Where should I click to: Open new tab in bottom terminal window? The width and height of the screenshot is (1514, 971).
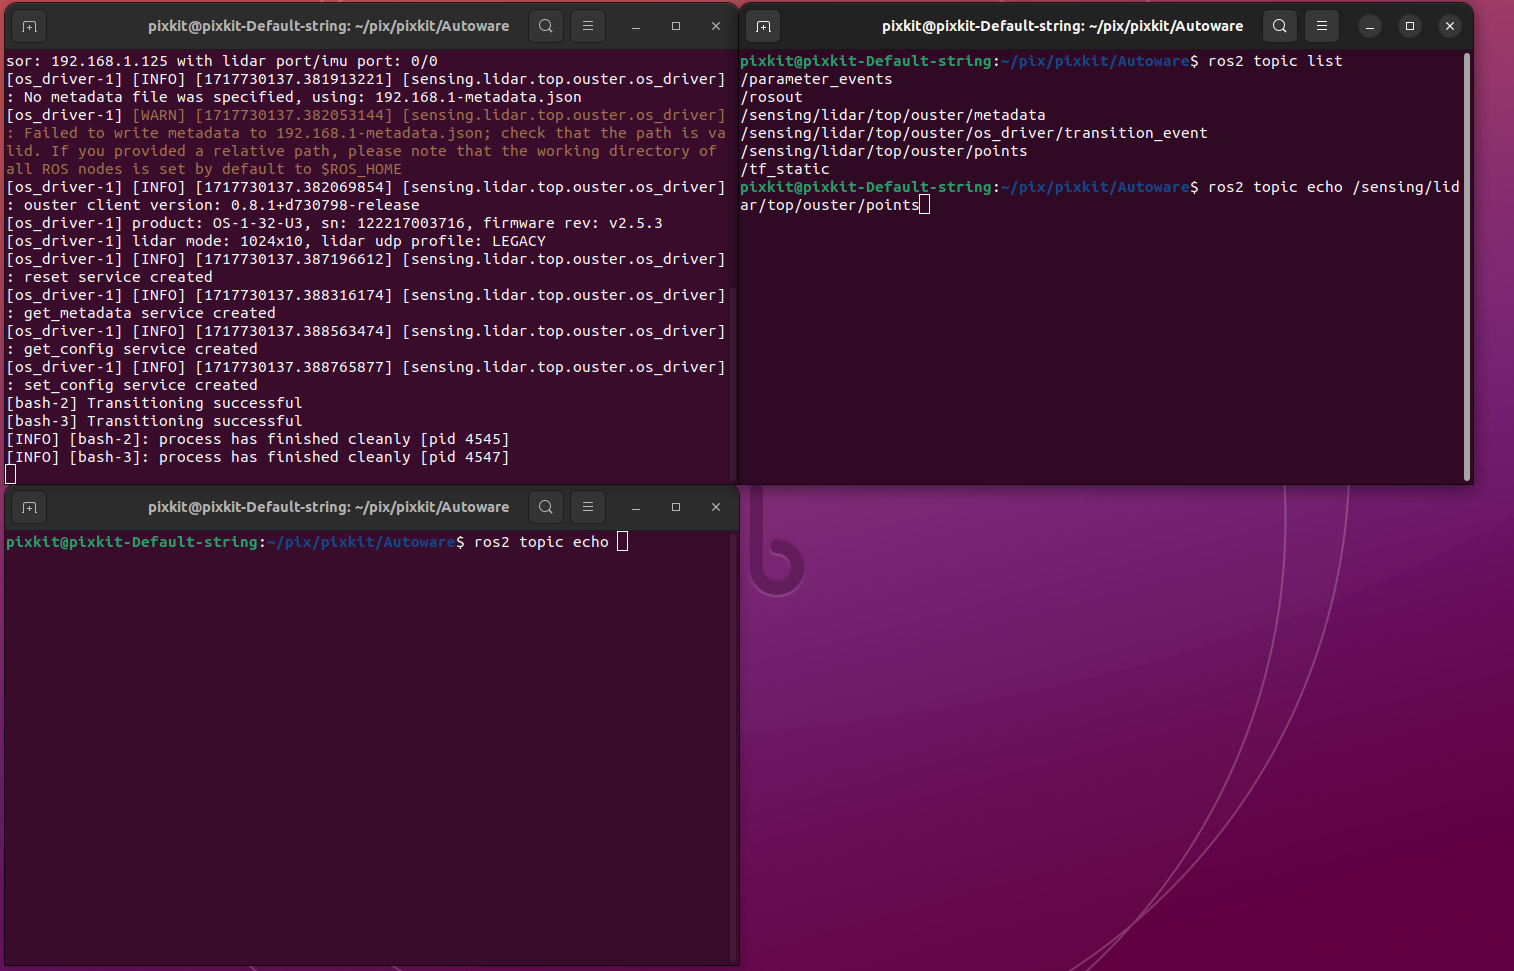30,507
